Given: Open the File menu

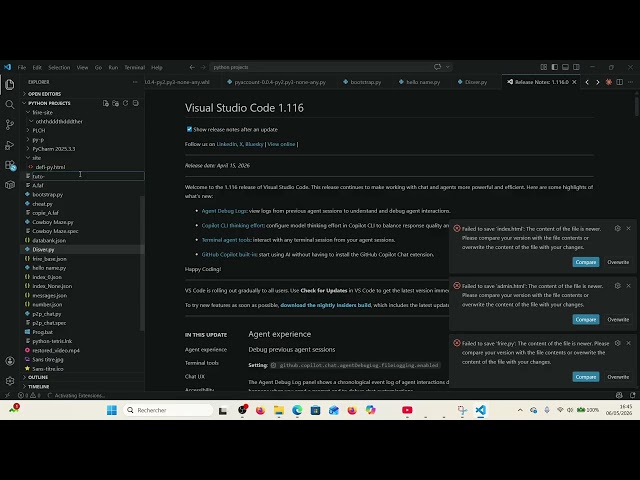Looking at the screenshot, I should pyautogui.click(x=22, y=67).
